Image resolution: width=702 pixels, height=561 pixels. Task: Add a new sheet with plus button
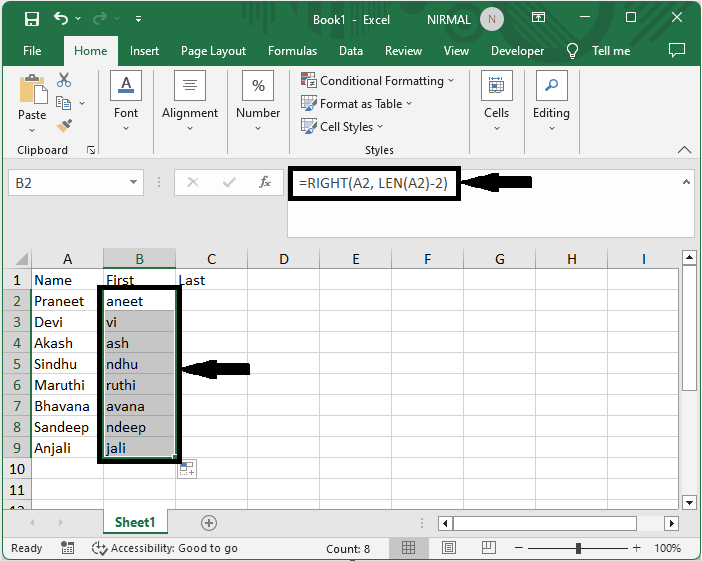click(209, 522)
